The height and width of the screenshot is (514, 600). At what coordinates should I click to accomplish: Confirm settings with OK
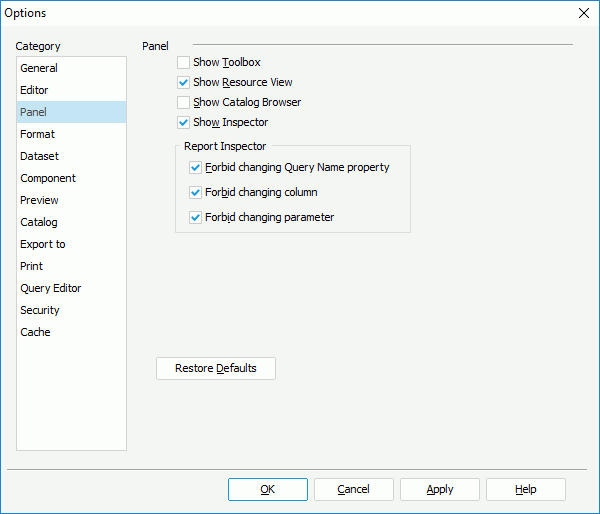tap(268, 489)
